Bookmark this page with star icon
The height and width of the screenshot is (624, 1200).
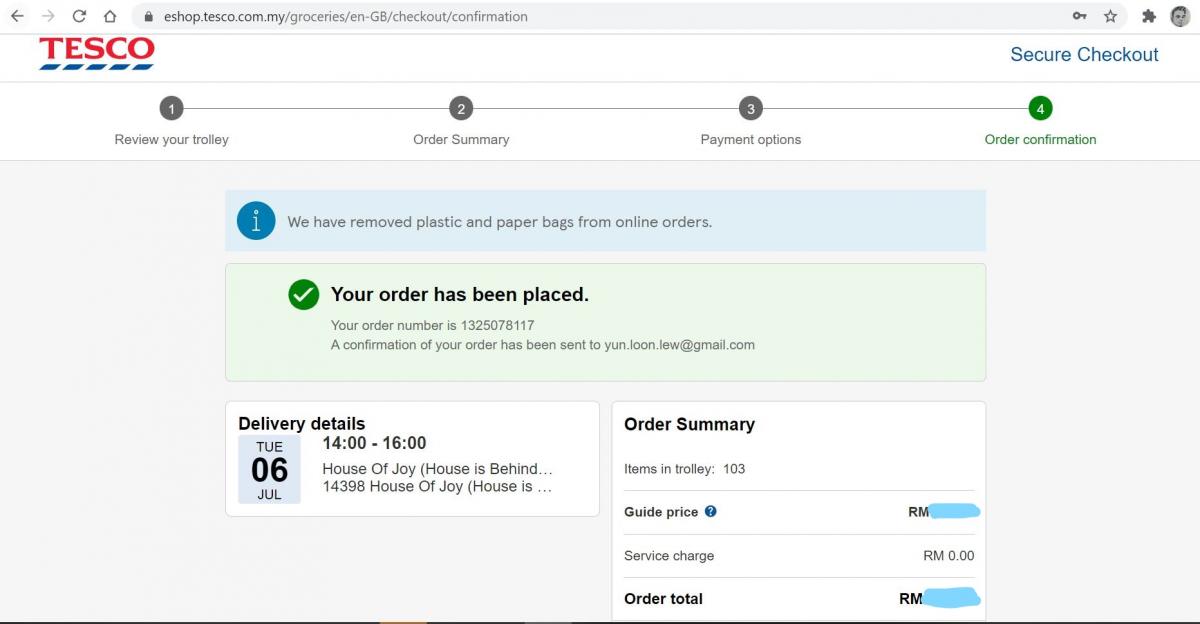(1110, 16)
